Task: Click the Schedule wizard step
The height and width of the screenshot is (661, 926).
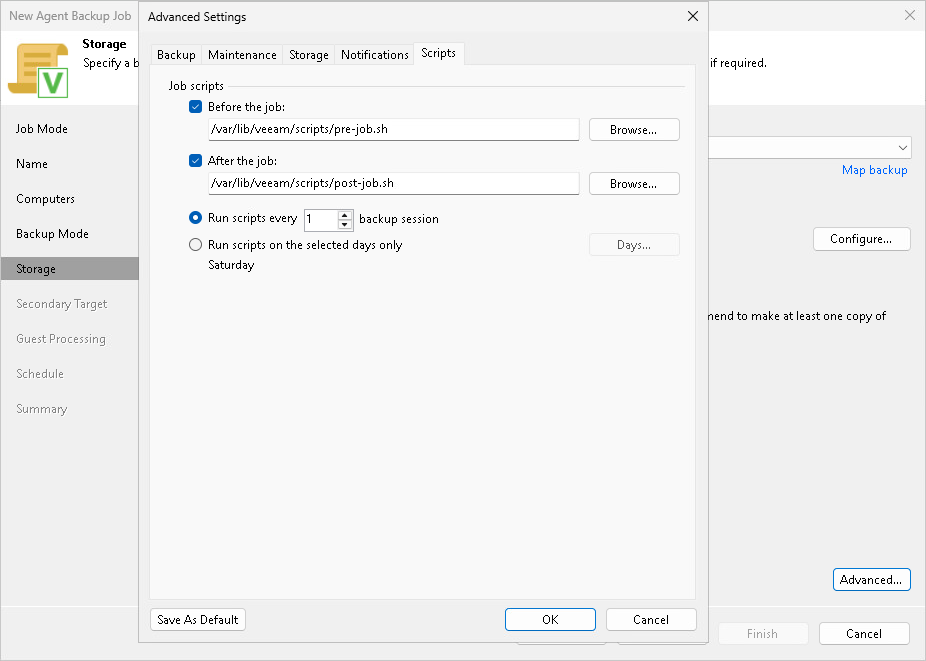Action: pyautogui.click(x=40, y=373)
